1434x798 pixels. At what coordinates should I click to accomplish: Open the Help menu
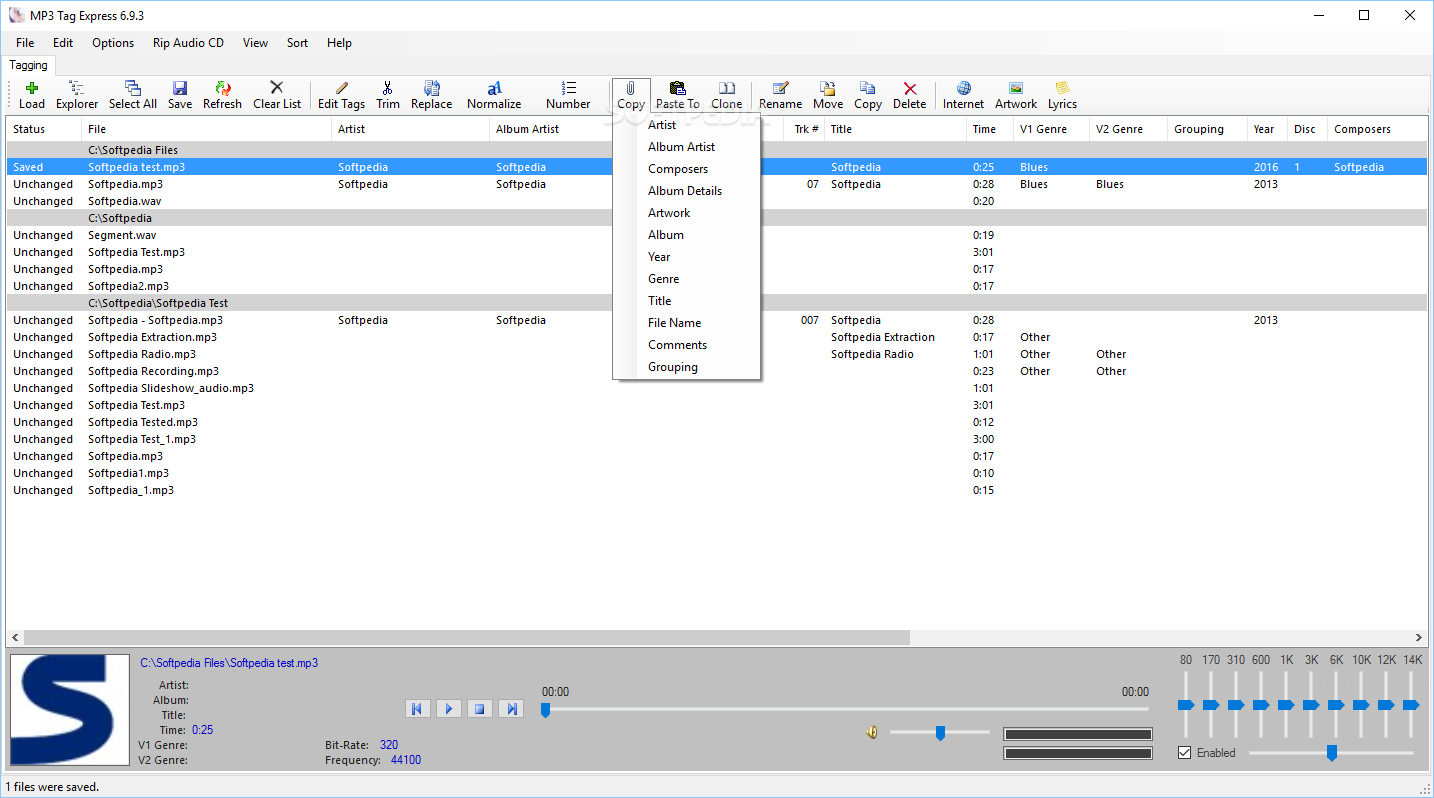(339, 43)
